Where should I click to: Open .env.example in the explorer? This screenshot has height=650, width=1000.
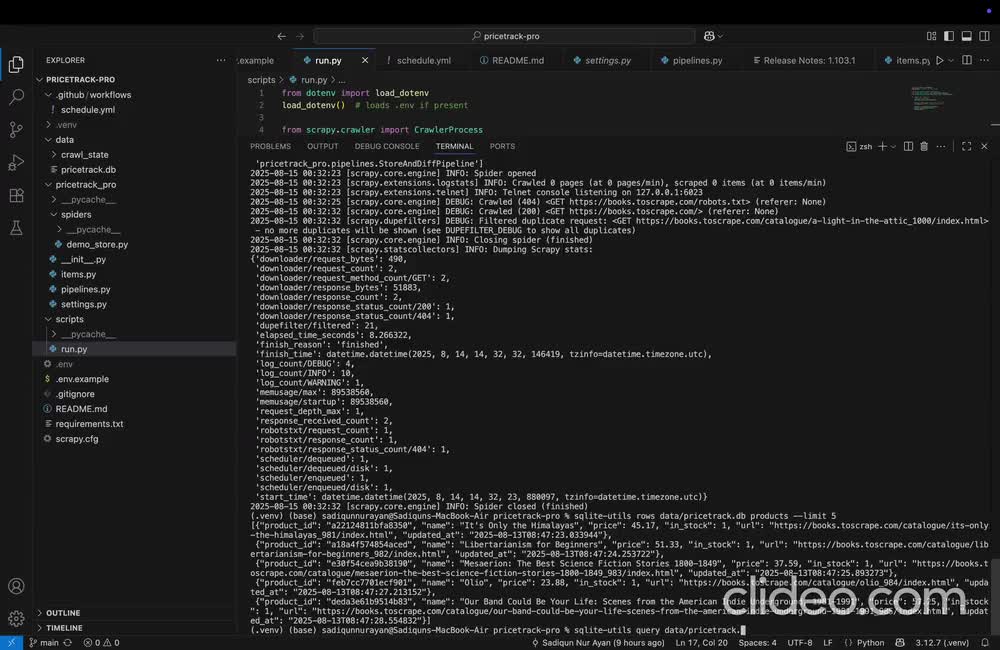click(135, 379)
